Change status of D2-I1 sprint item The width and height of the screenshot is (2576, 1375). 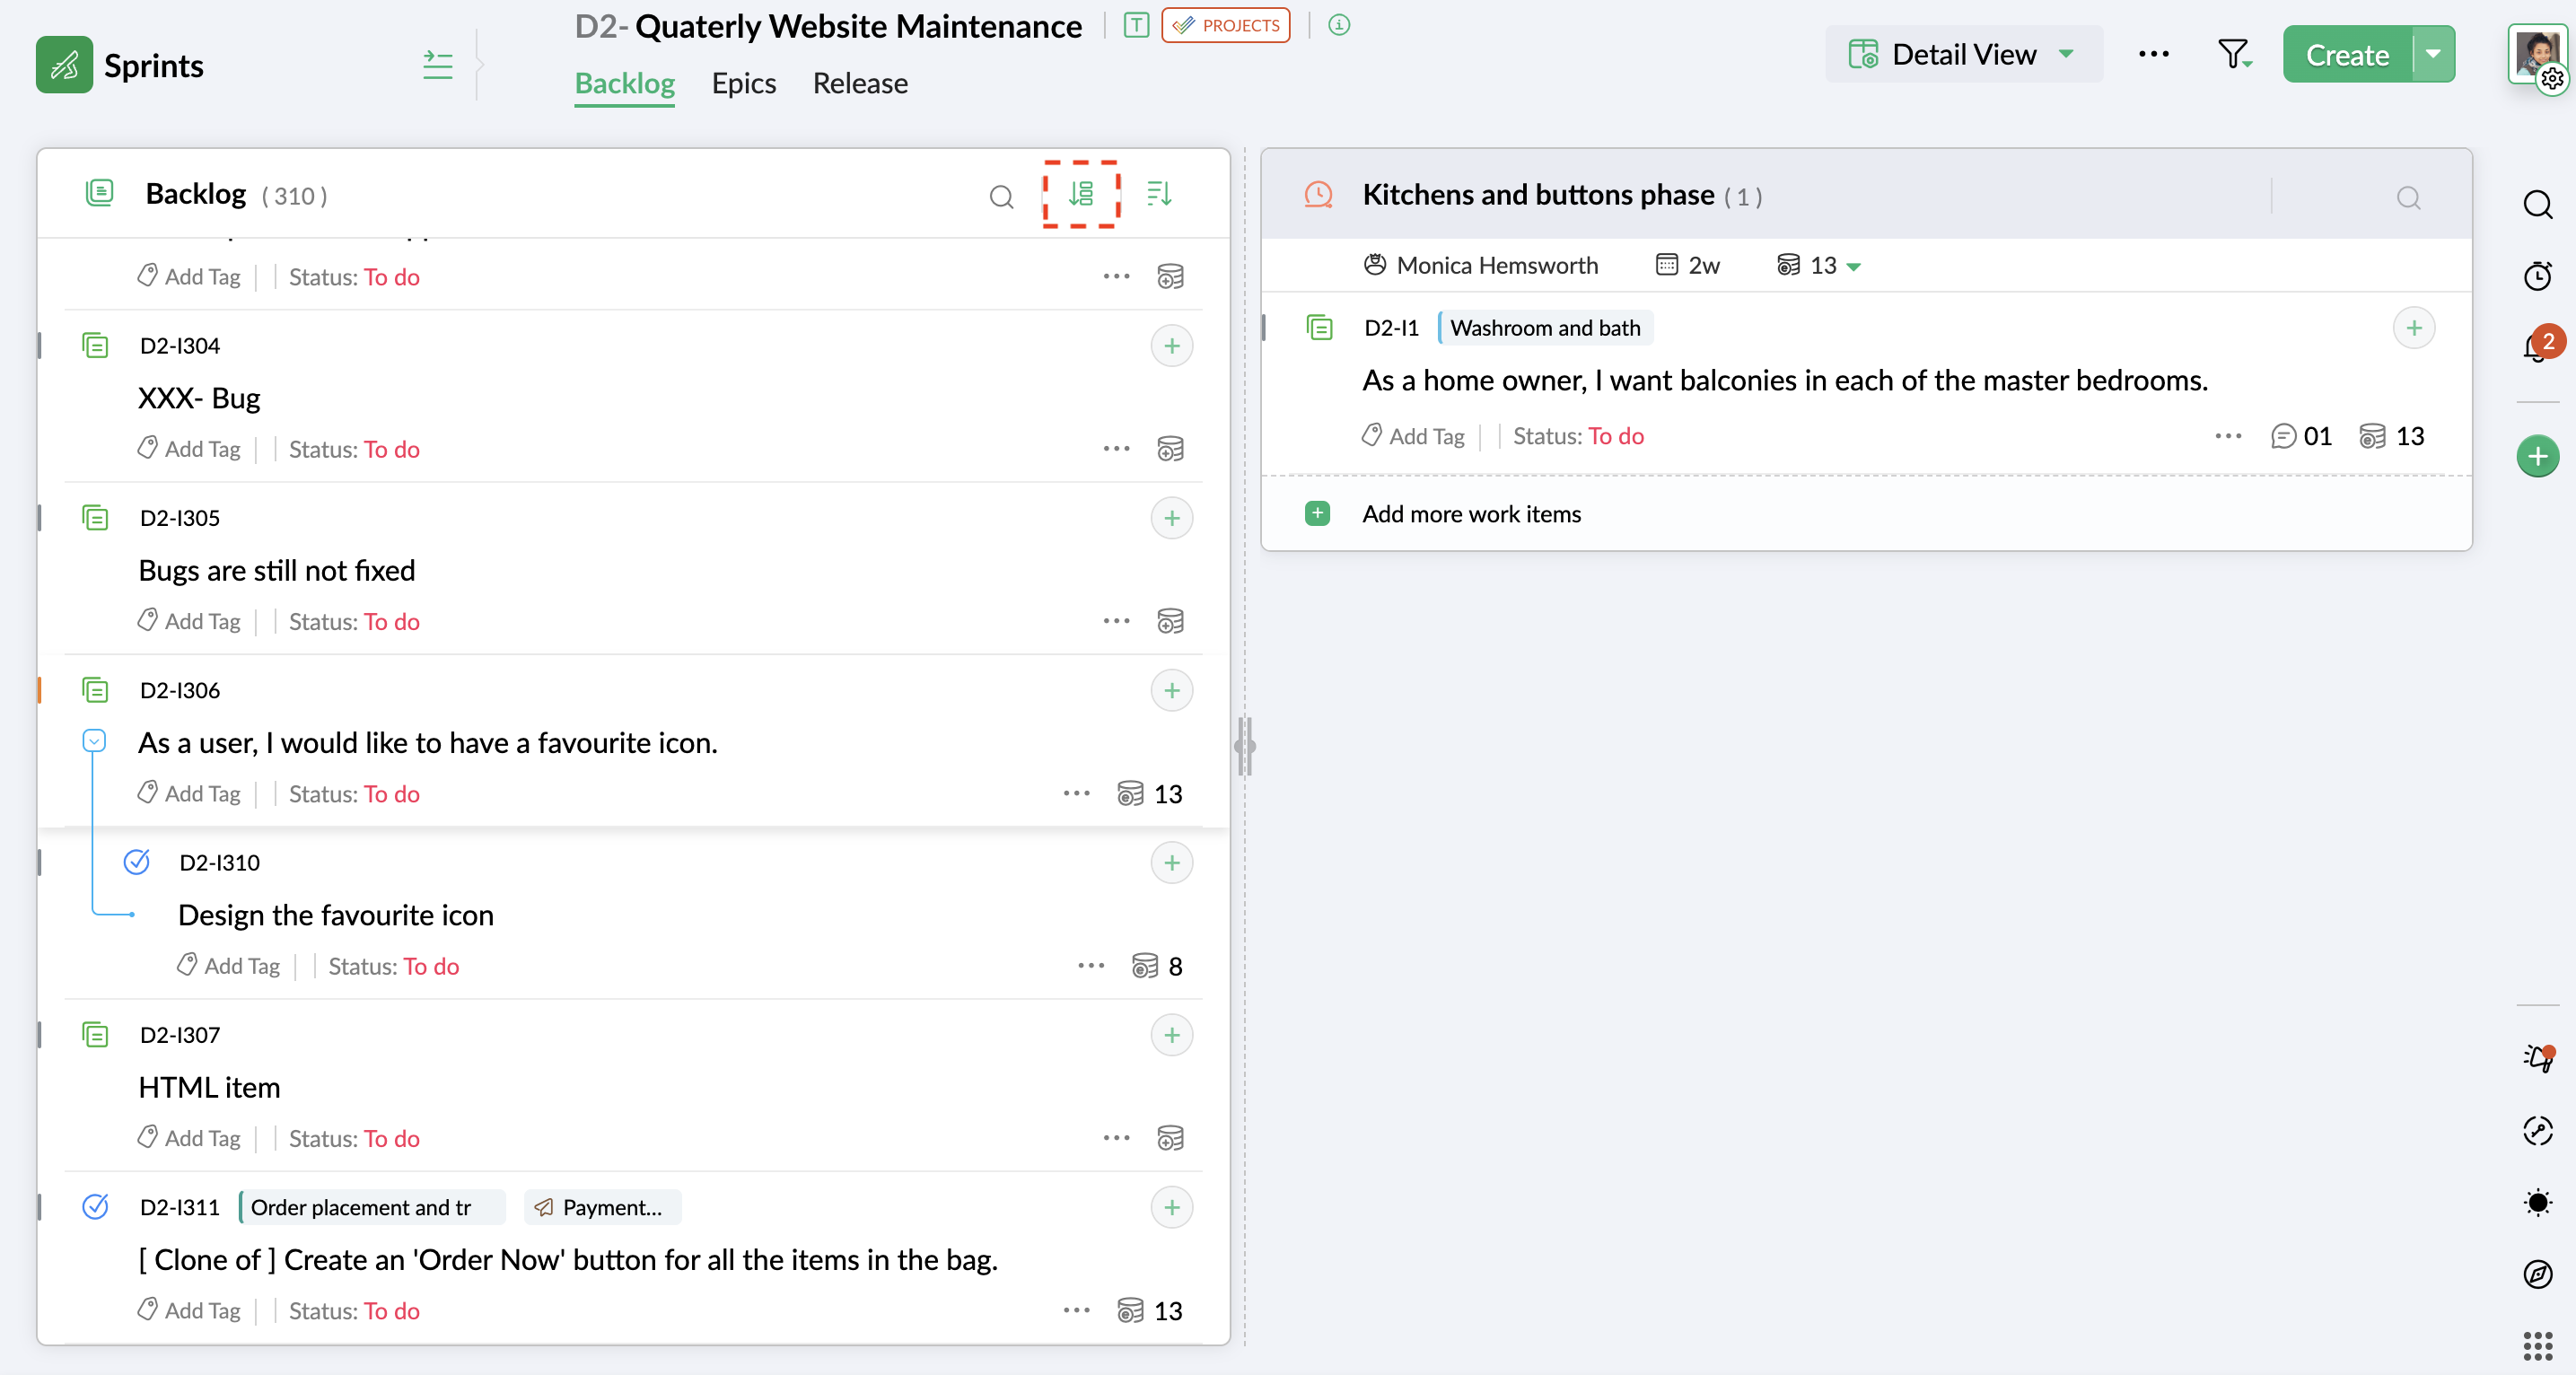click(x=1616, y=436)
